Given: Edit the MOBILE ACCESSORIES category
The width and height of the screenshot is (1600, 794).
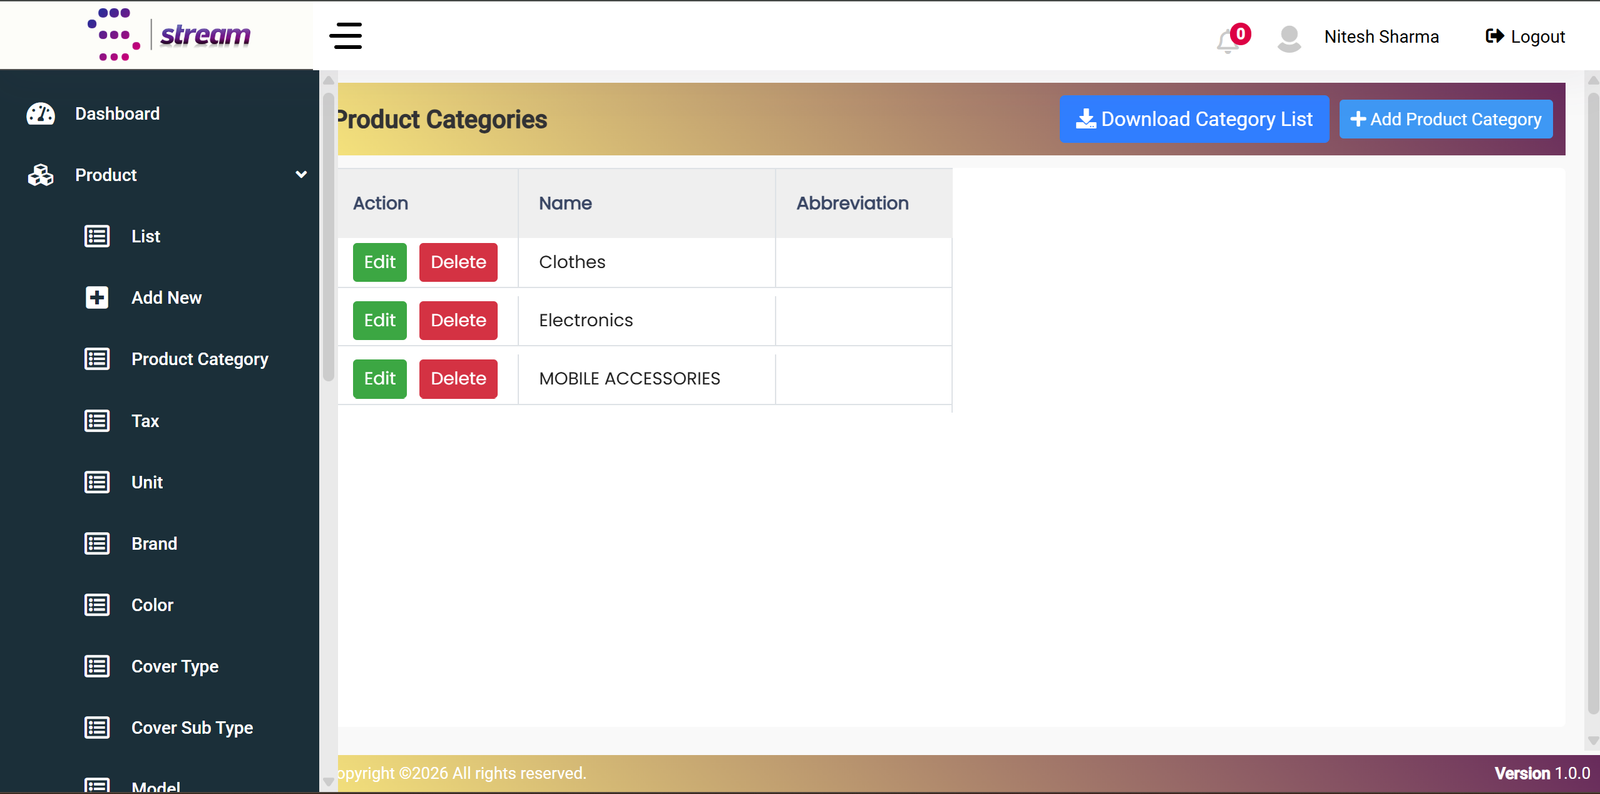Looking at the screenshot, I should (x=380, y=379).
